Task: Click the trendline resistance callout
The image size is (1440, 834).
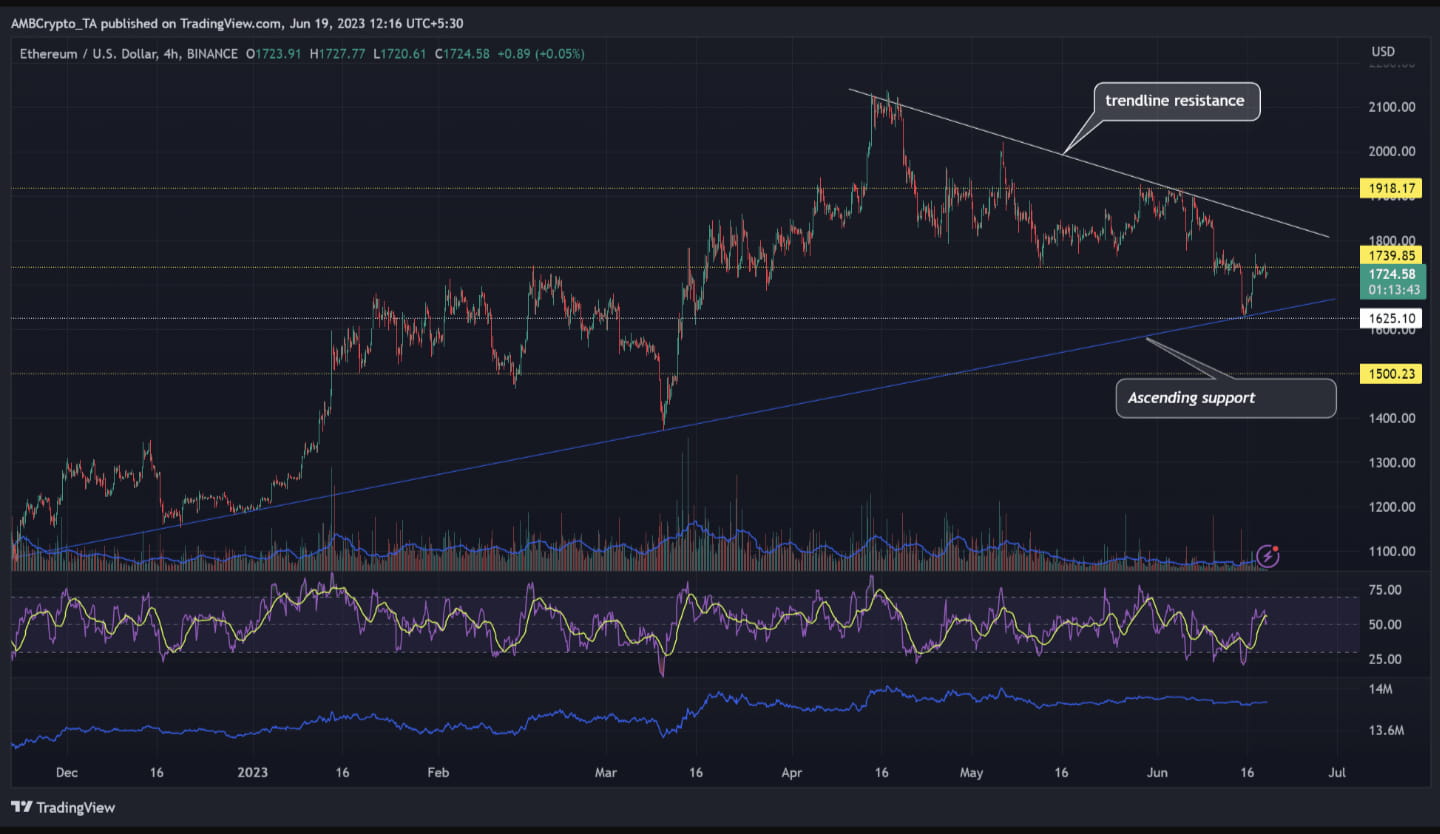Action: [x=1174, y=101]
